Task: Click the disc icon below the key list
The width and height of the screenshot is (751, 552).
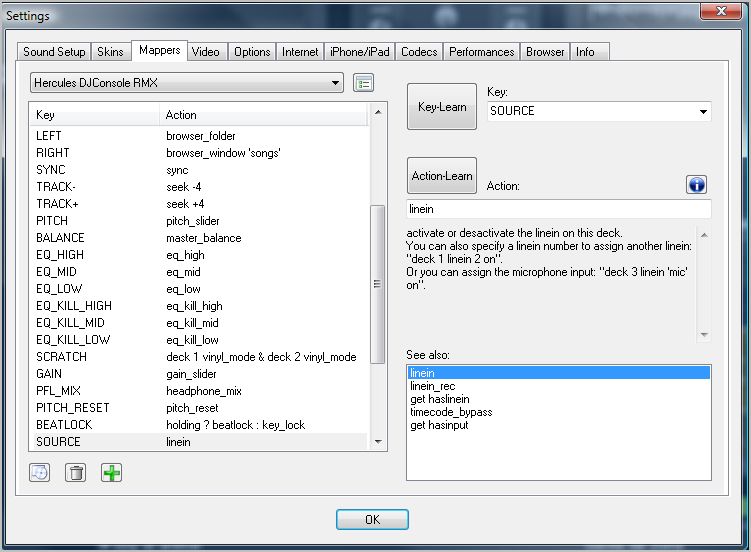Action: (39, 473)
